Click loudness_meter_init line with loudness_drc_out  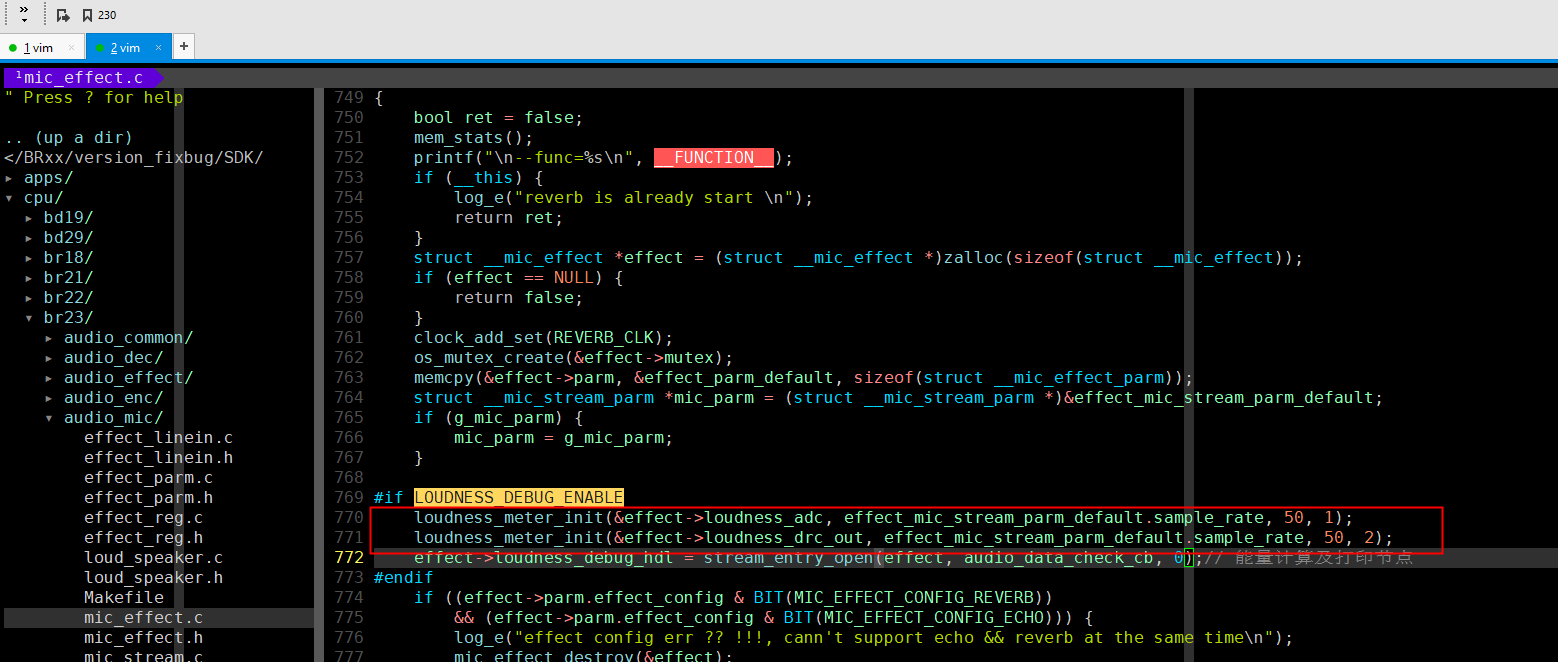click(904, 537)
